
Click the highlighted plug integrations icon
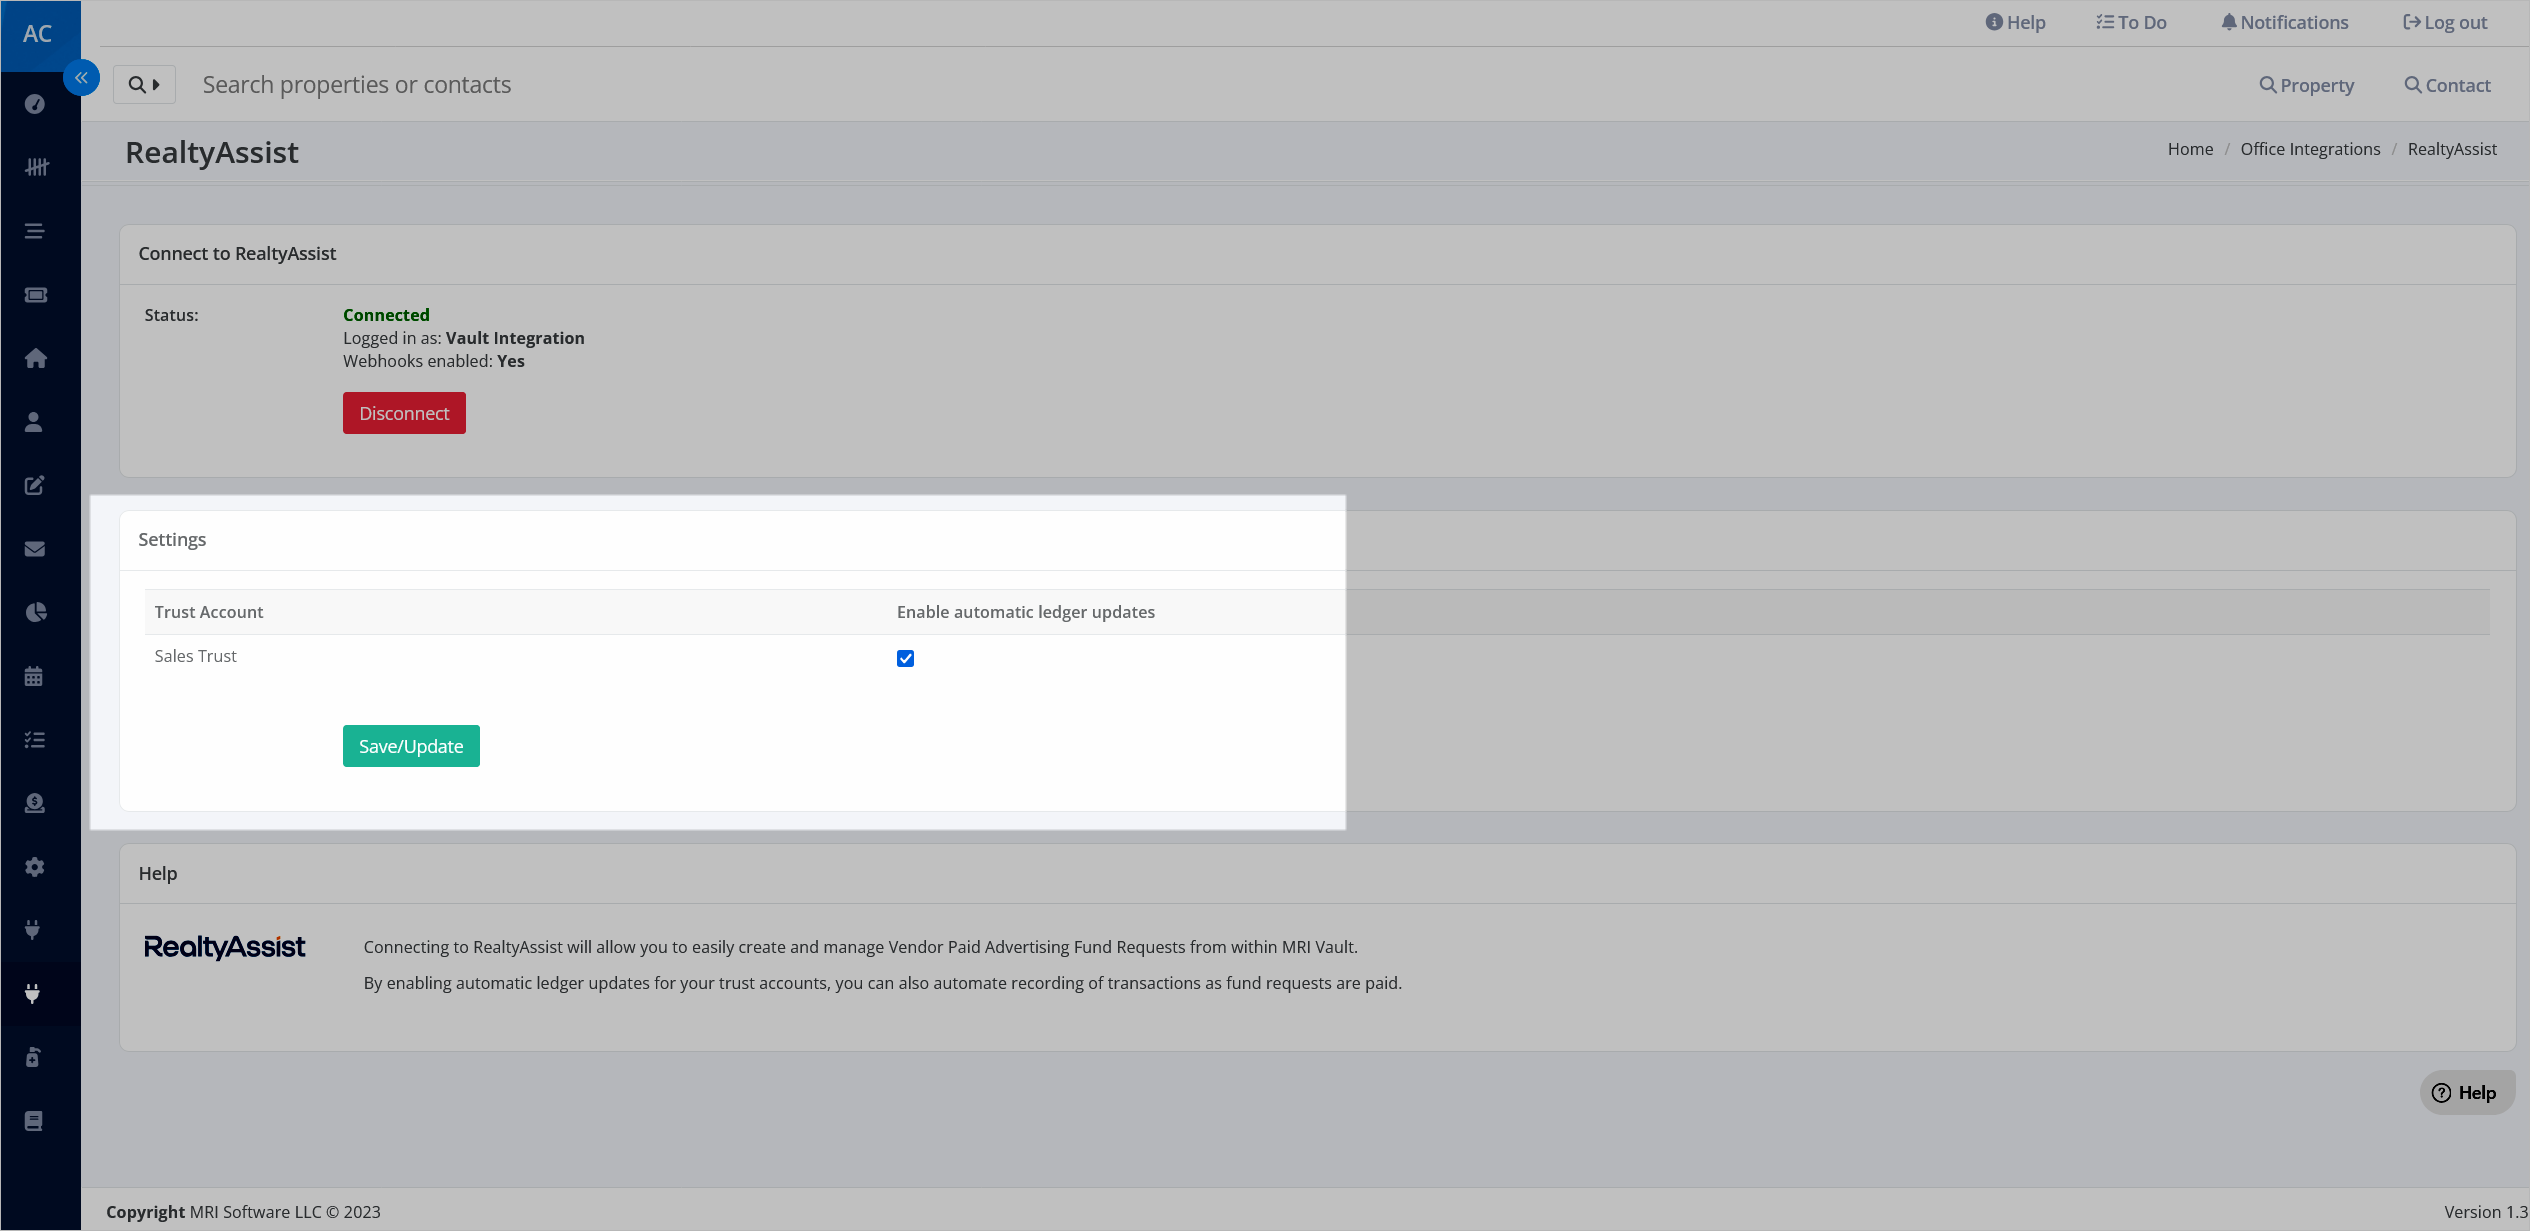click(x=33, y=994)
